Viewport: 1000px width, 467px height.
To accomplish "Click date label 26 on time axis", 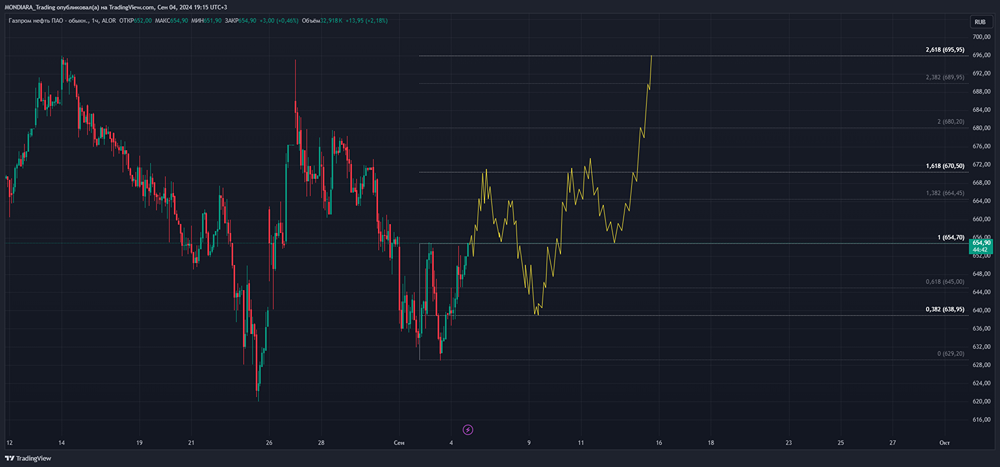I will [269, 443].
